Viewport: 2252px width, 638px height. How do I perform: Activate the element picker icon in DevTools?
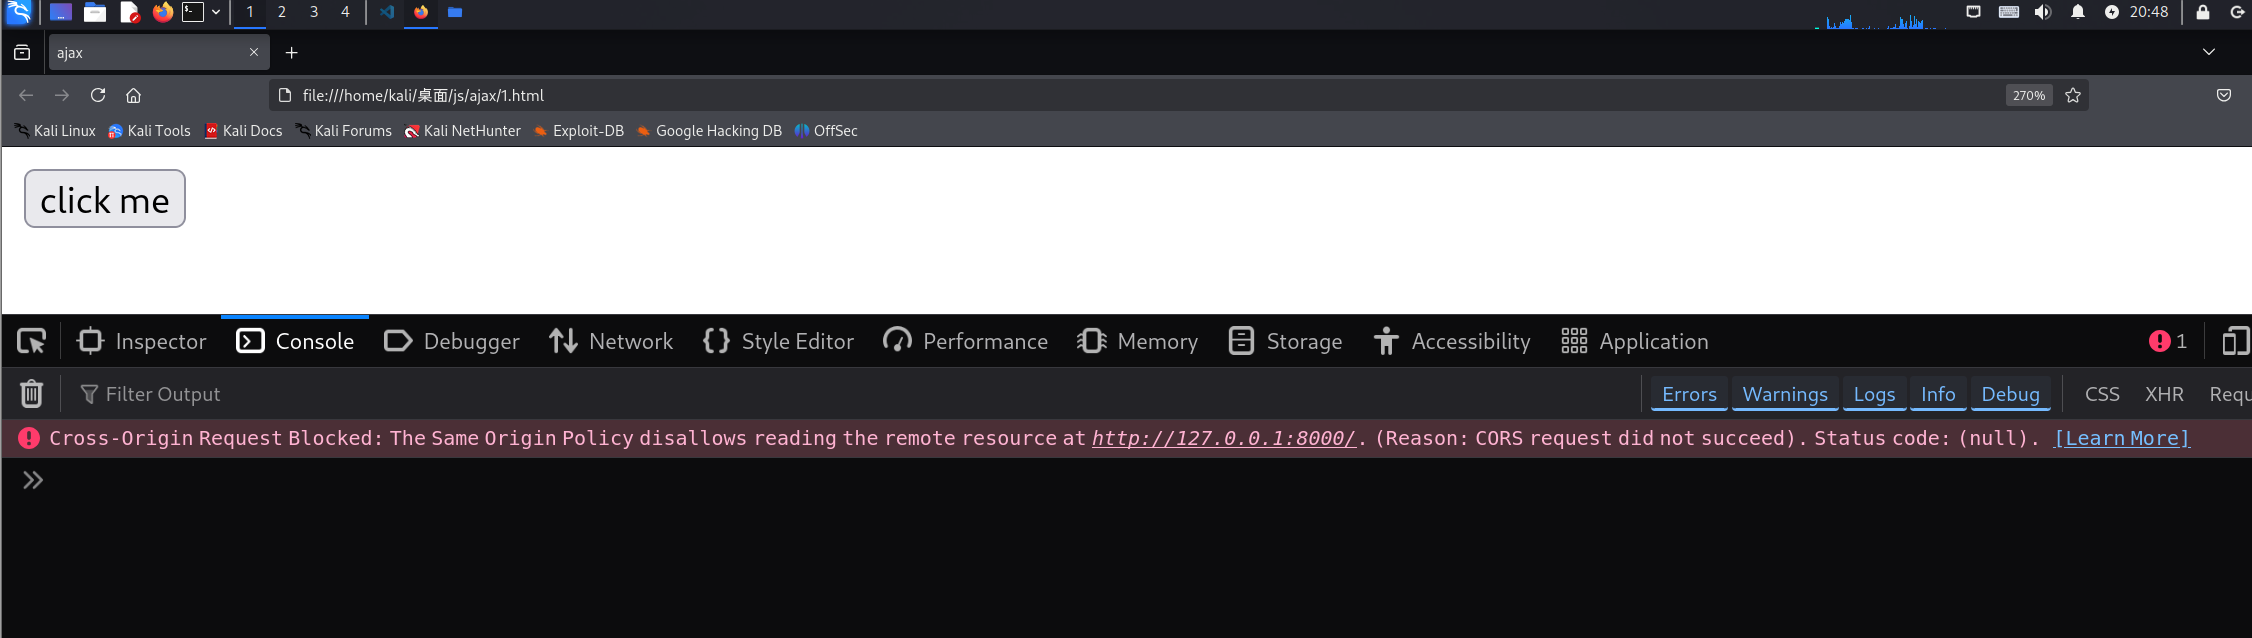[31, 342]
